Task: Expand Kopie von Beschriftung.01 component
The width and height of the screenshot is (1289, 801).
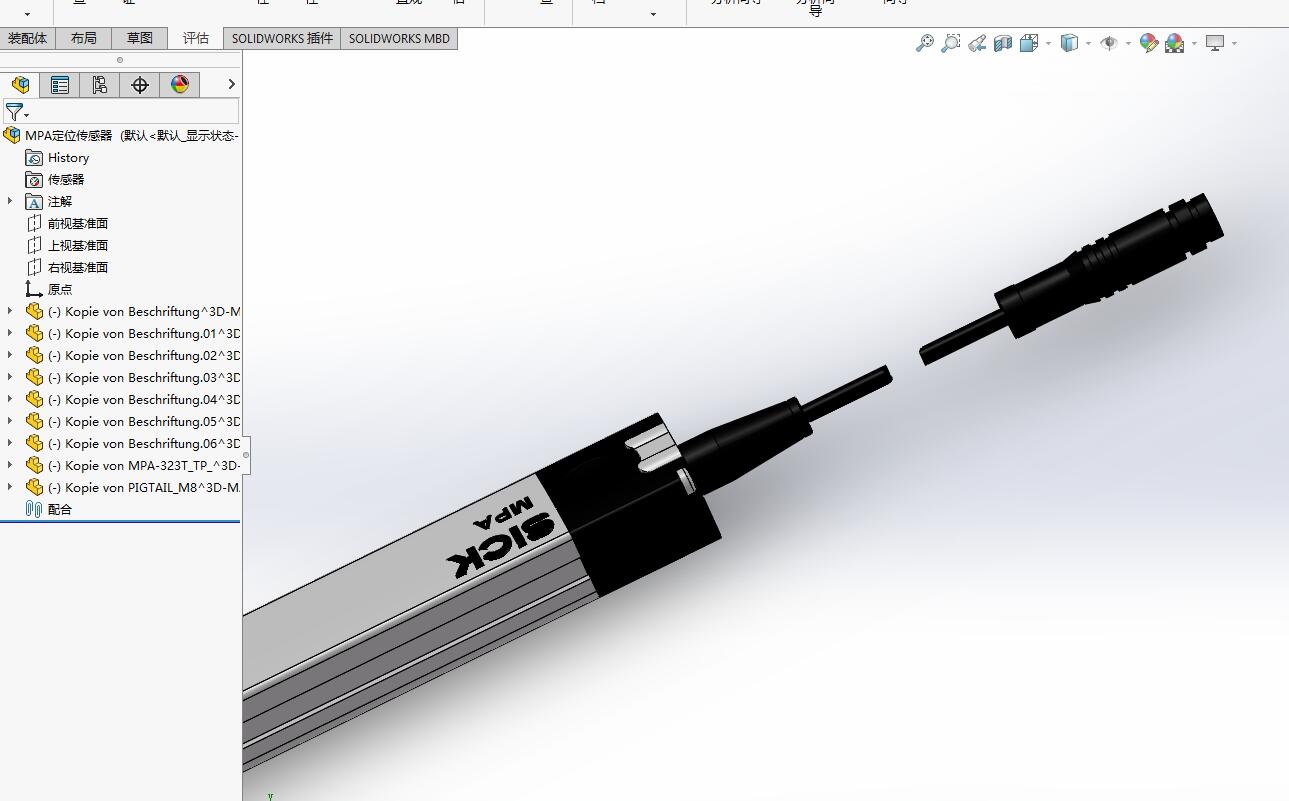Action: click(10, 333)
